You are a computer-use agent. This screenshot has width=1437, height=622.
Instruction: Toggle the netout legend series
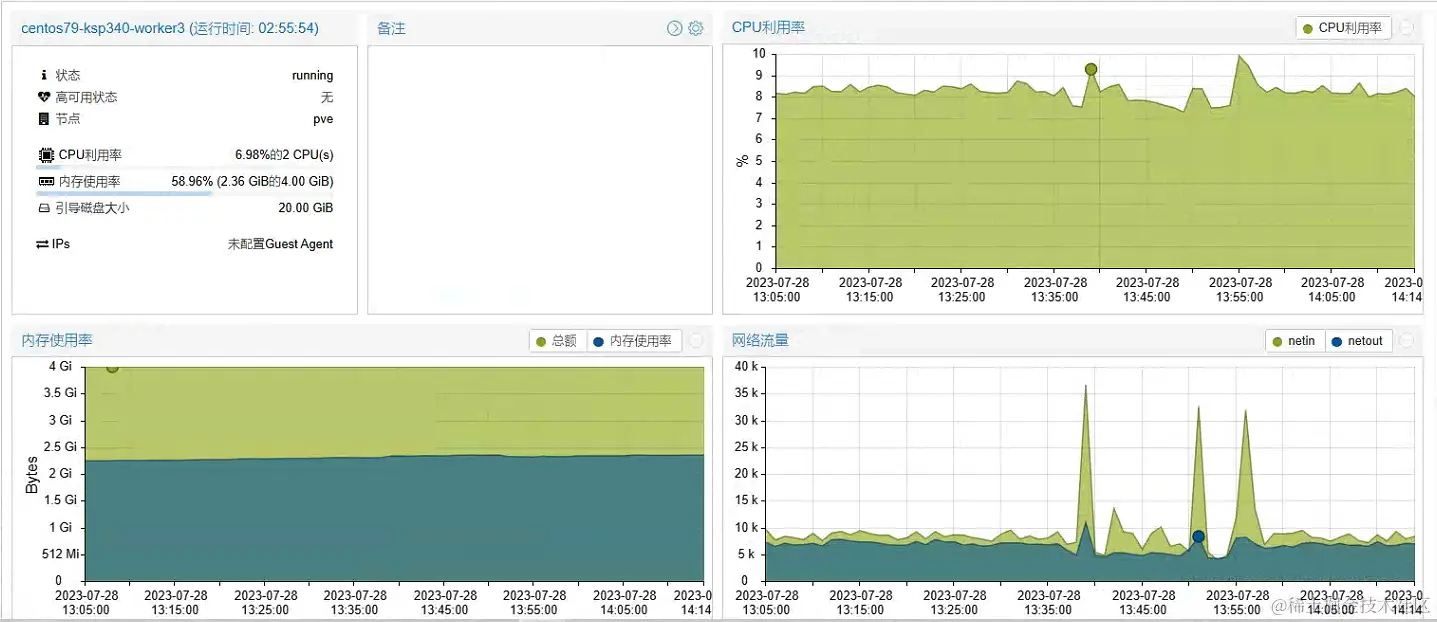1358,341
